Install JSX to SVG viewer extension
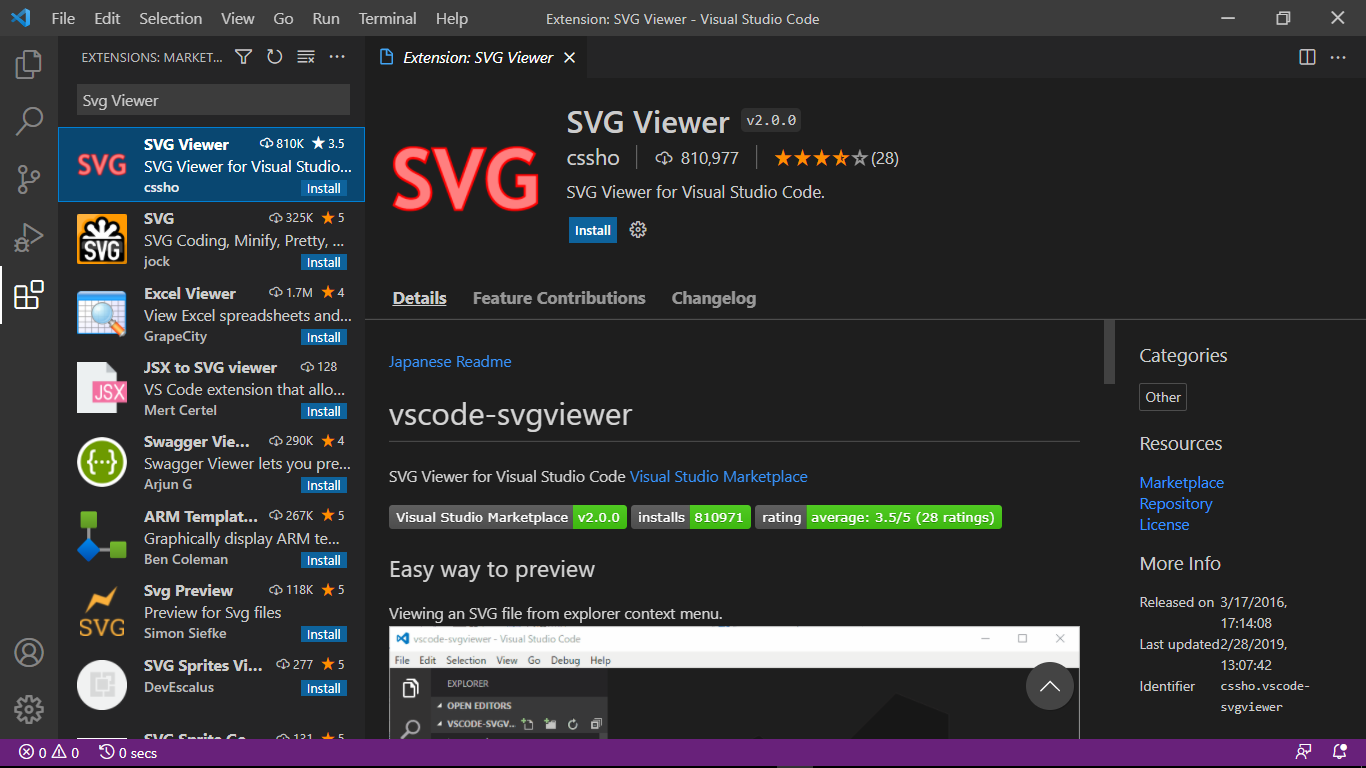 324,411
